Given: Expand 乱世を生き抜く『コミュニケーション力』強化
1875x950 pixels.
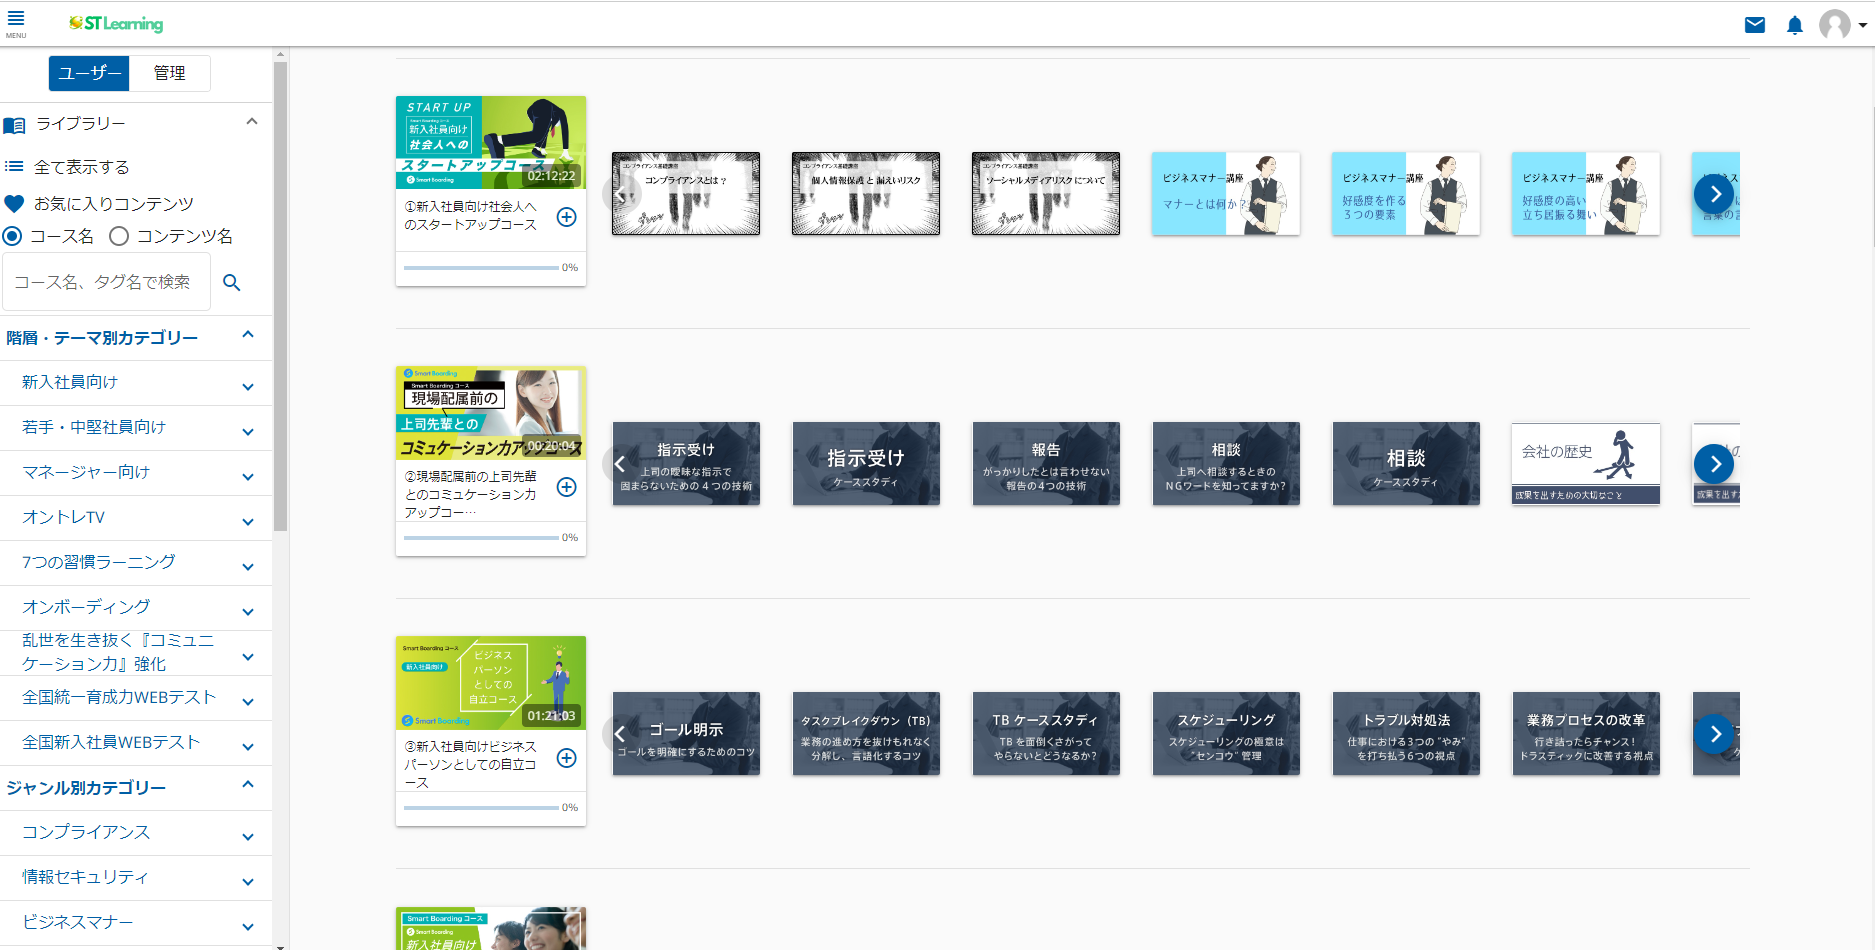Looking at the screenshot, I should [248, 657].
